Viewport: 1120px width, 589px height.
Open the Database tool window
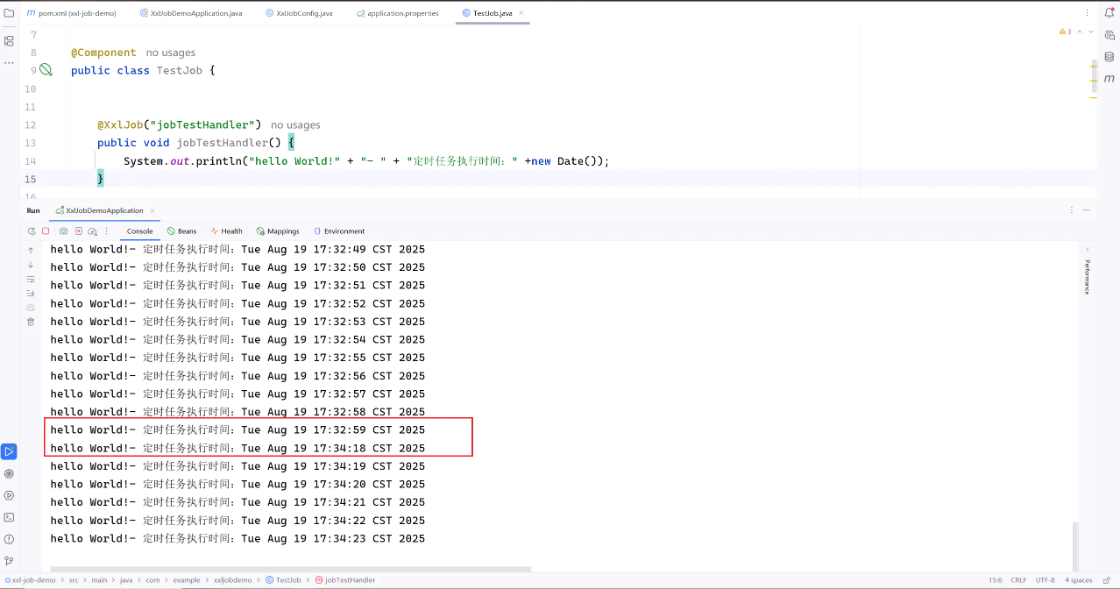click(x=1109, y=56)
